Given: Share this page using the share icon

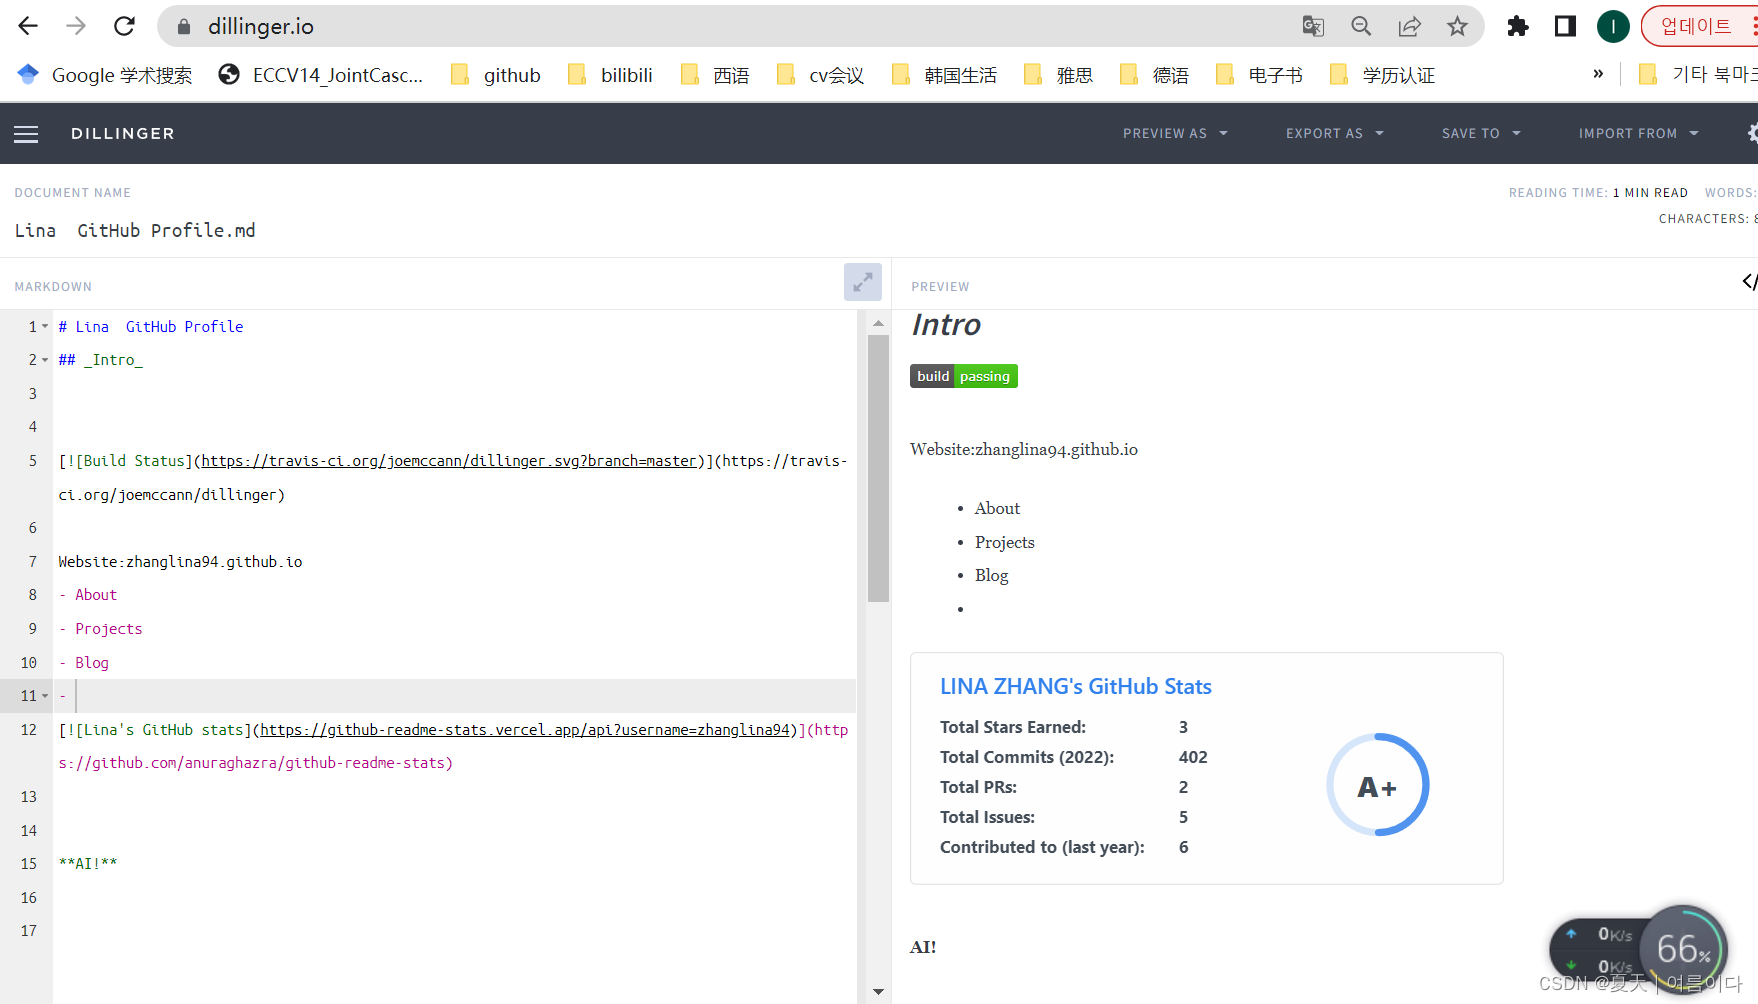Looking at the screenshot, I should coord(1409,27).
